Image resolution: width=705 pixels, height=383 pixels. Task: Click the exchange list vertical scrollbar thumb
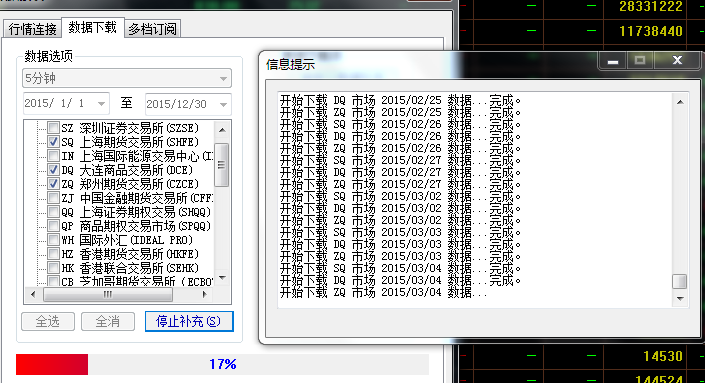click(x=222, y=165)
